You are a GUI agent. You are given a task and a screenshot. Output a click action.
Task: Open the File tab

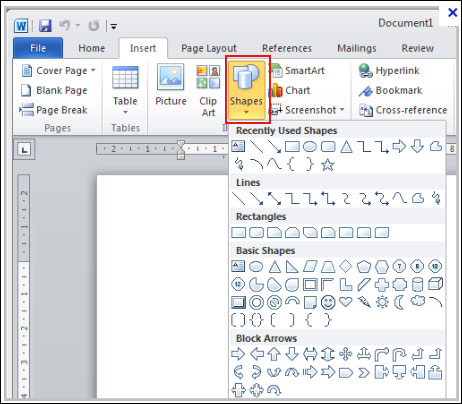(x=38, y=48)
